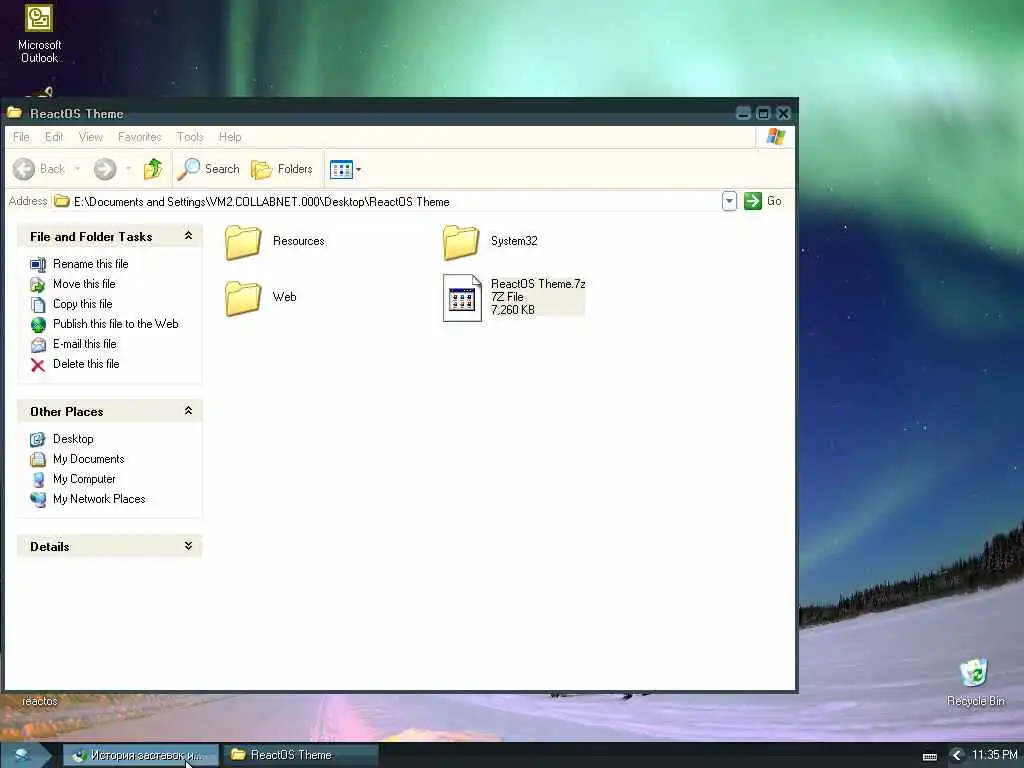Go up one folder level
This screenshot has height=768, width=1024.
tap(153, 169)
